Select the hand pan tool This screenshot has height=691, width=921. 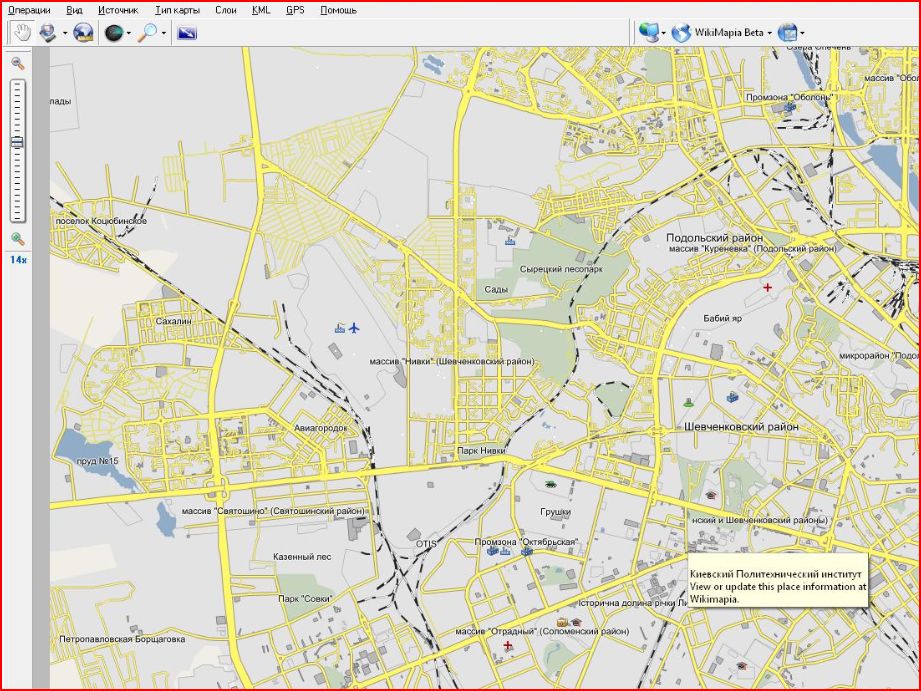21,33
